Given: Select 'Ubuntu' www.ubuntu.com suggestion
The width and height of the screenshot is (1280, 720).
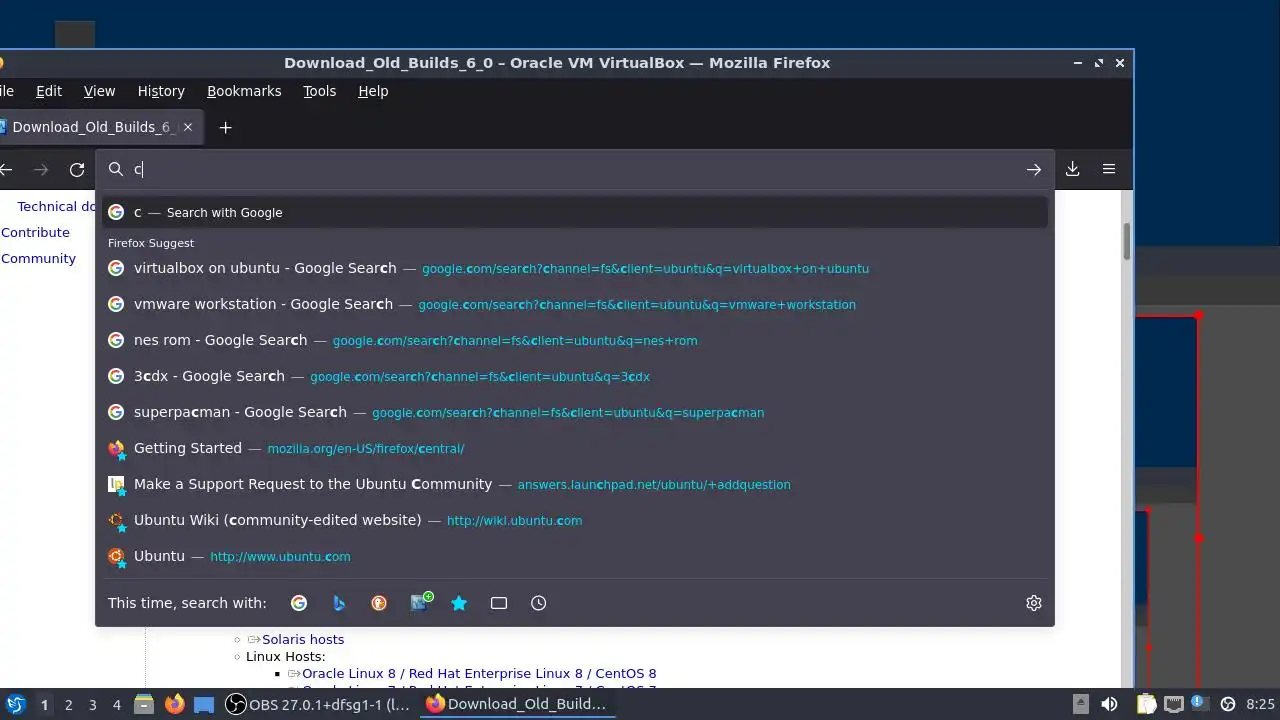Looking at the screenshot, I should (x=575, y=556).
